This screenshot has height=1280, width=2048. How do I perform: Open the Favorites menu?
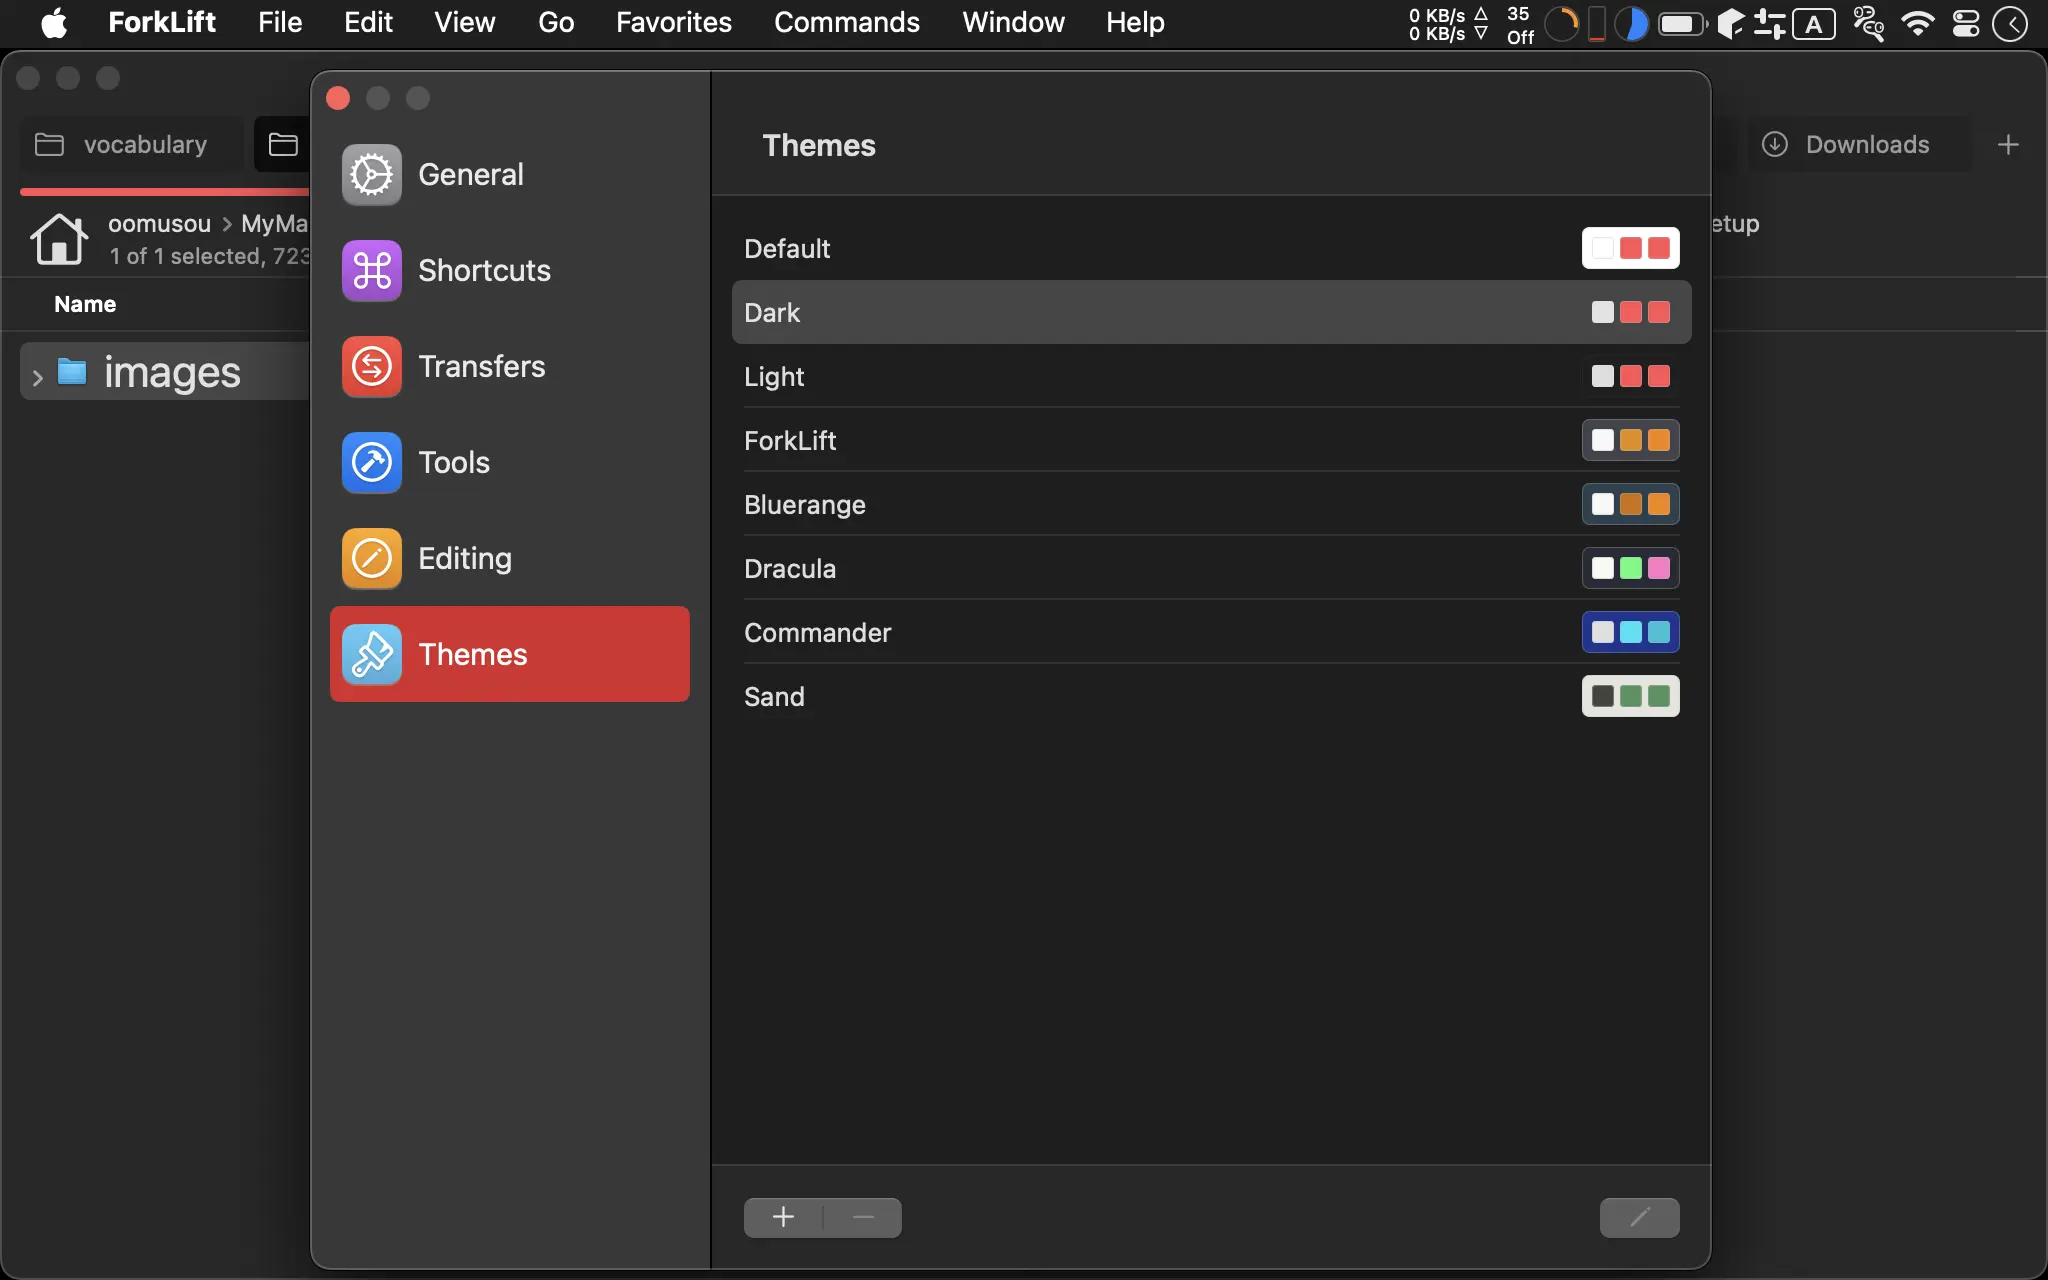tap(674, 22)
